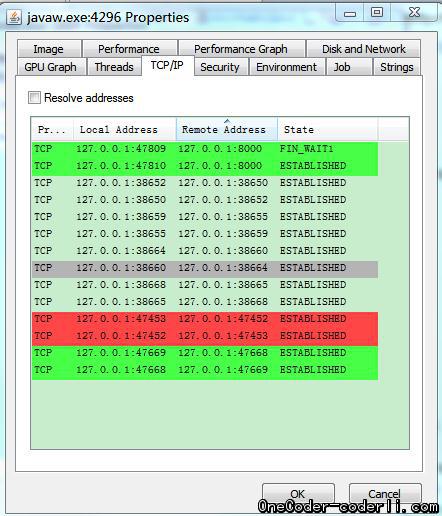Enable the Resolve addresses checkbox

[34, 98]
